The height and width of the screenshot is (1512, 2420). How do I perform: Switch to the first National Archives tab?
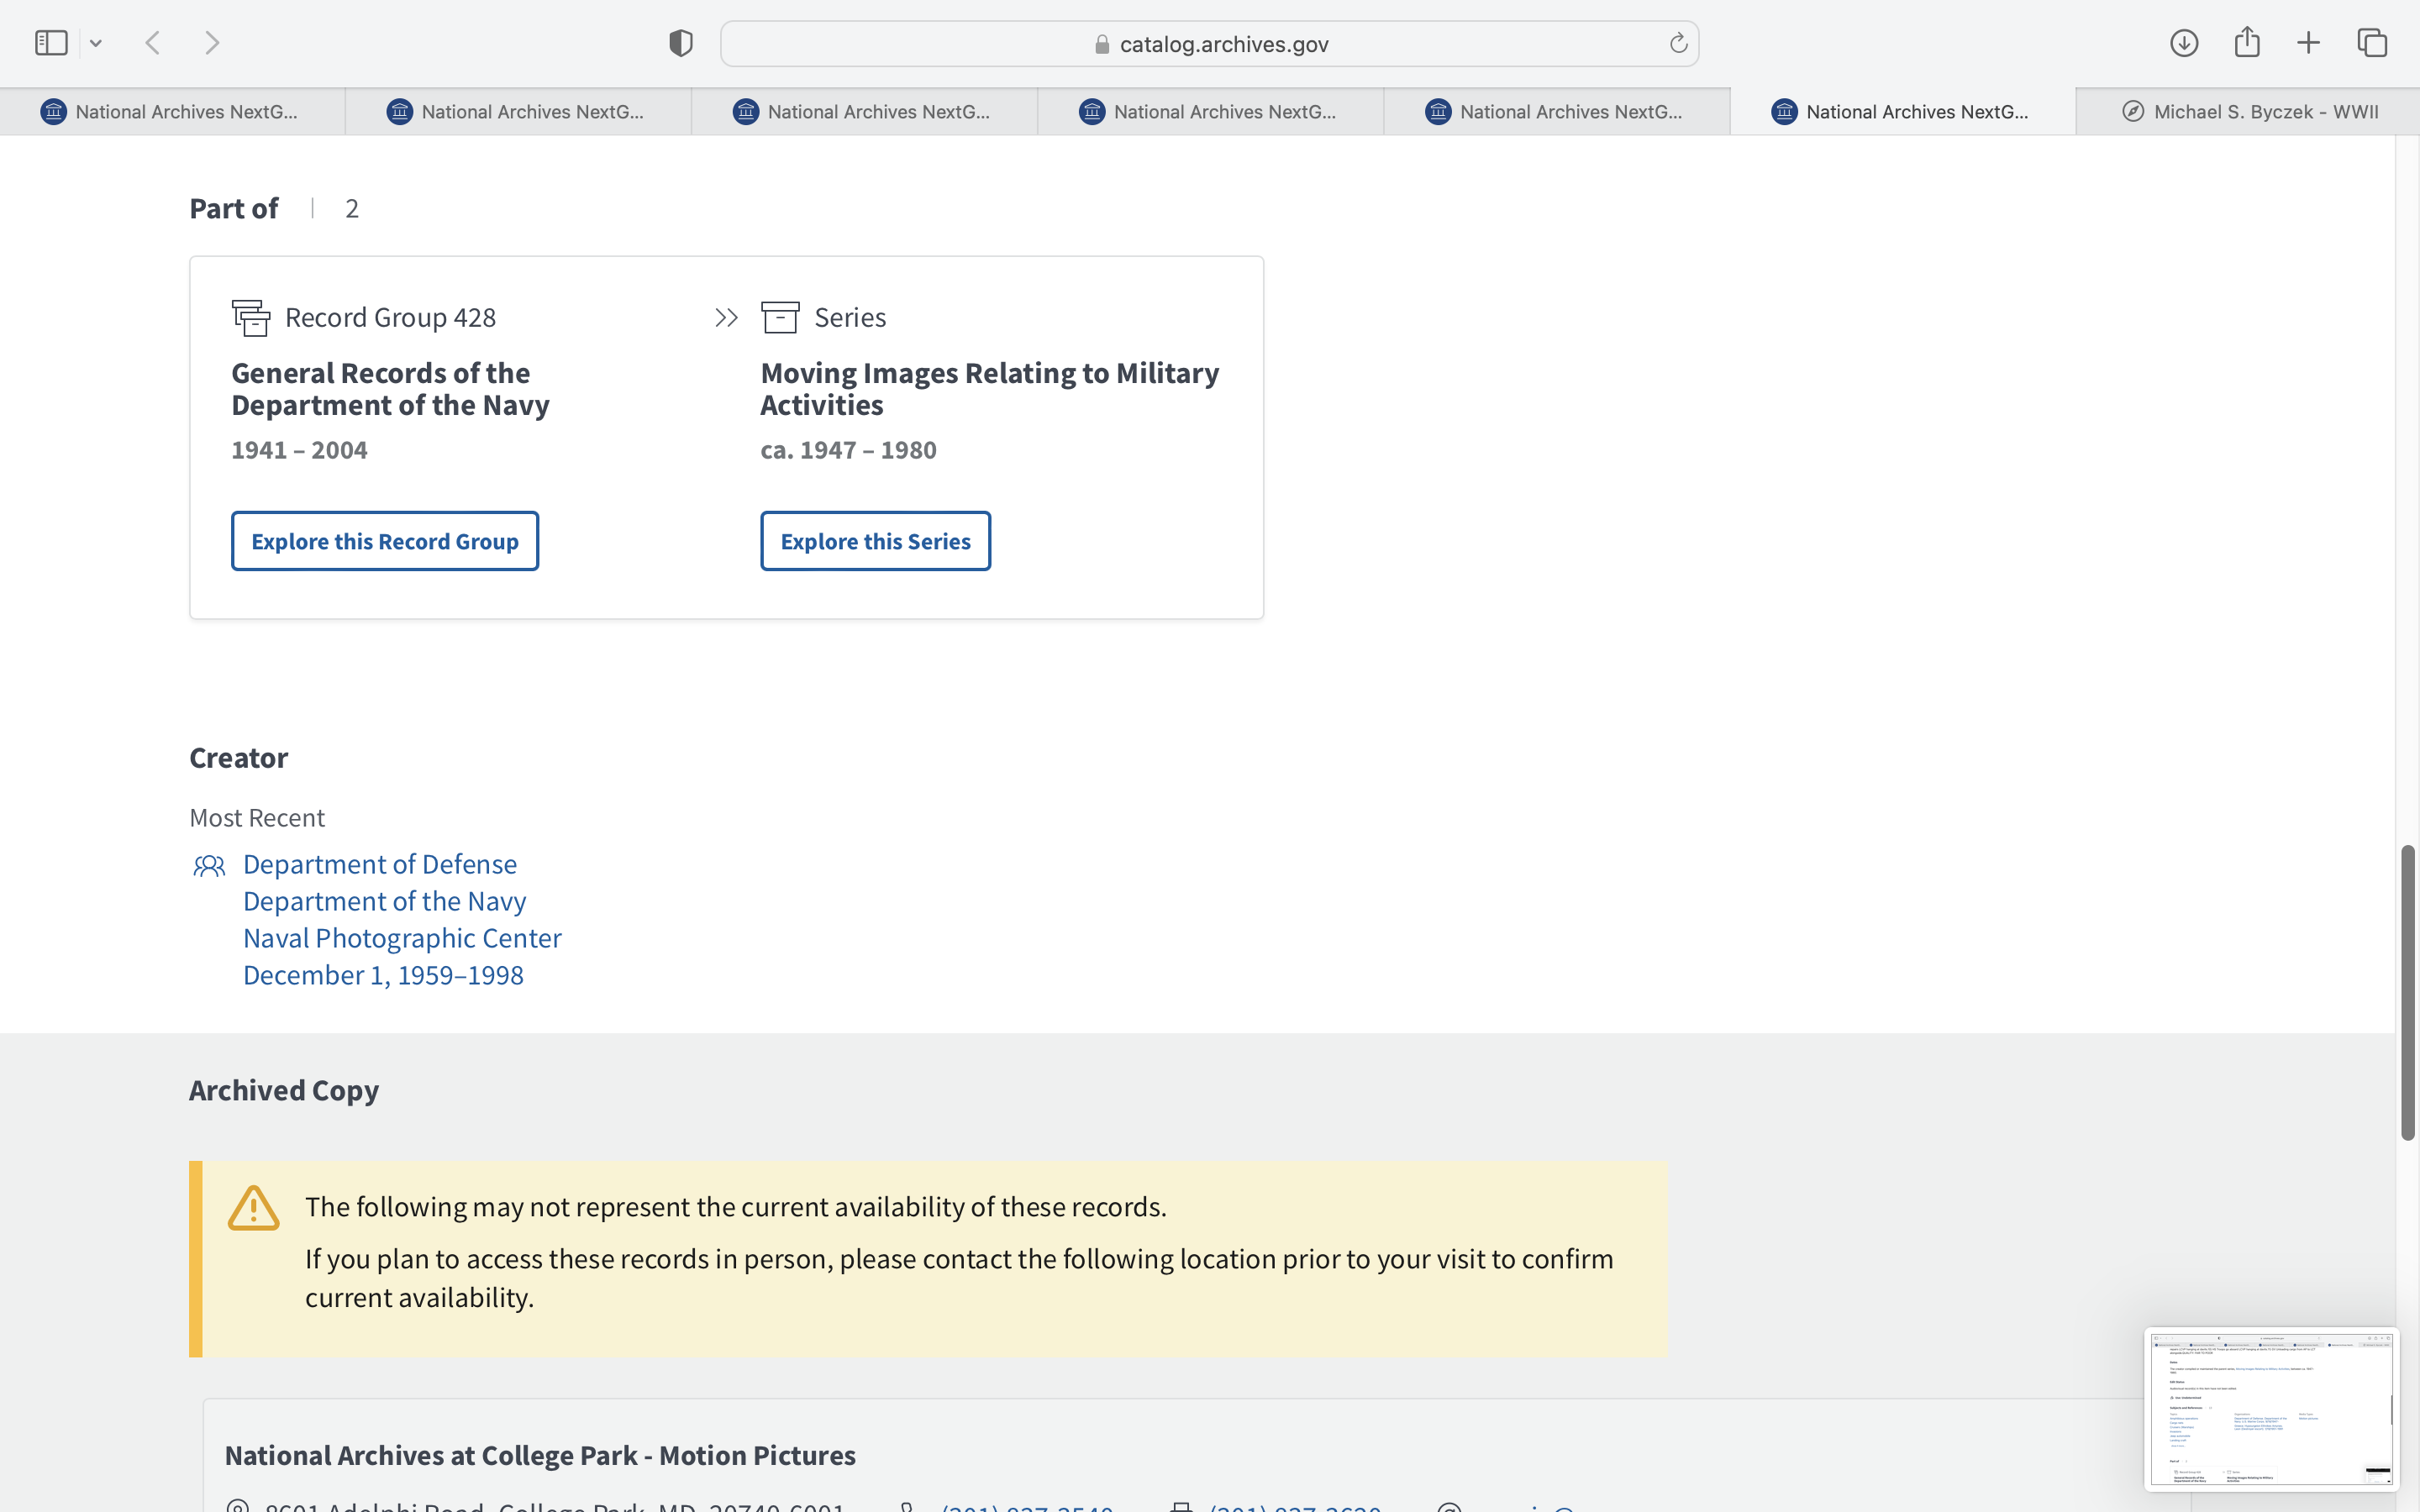pyautogui.click(x=172, y=112)
